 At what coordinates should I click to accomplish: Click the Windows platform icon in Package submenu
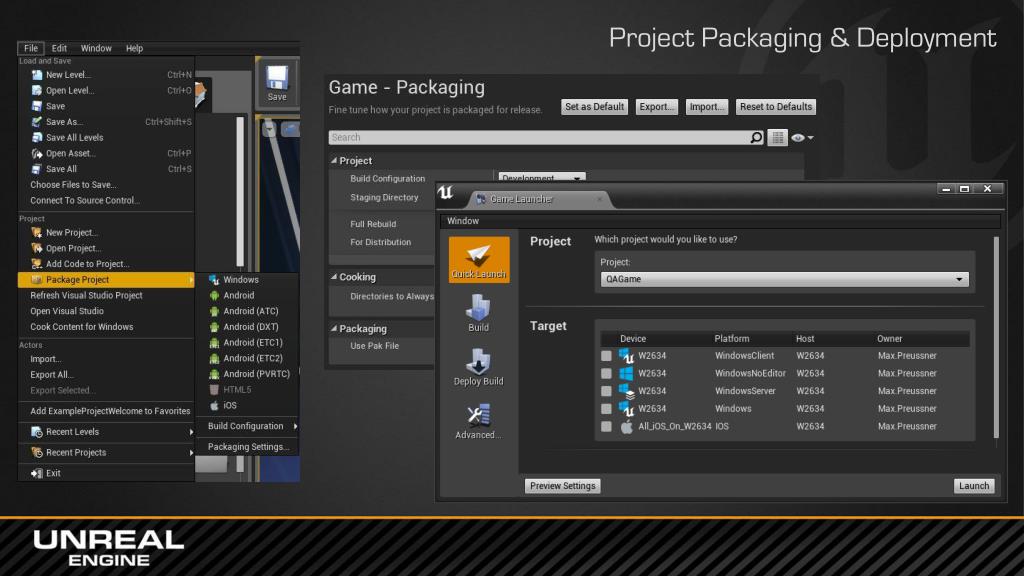[x=214, y=280]
